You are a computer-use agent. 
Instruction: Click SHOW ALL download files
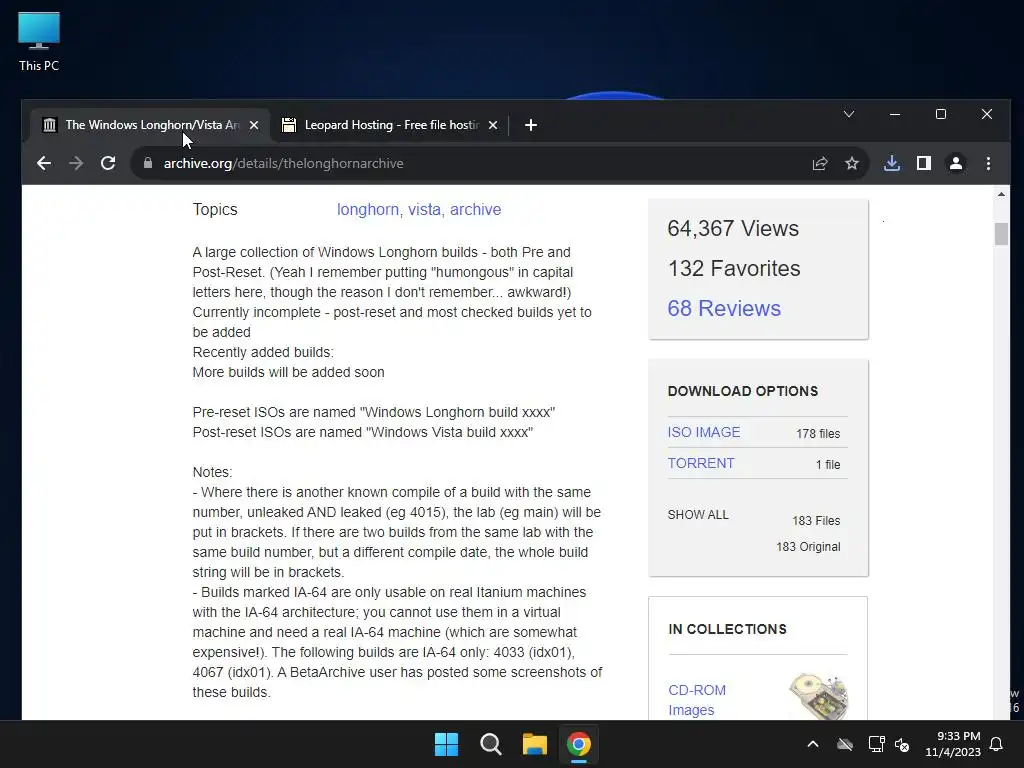[697, 515]
